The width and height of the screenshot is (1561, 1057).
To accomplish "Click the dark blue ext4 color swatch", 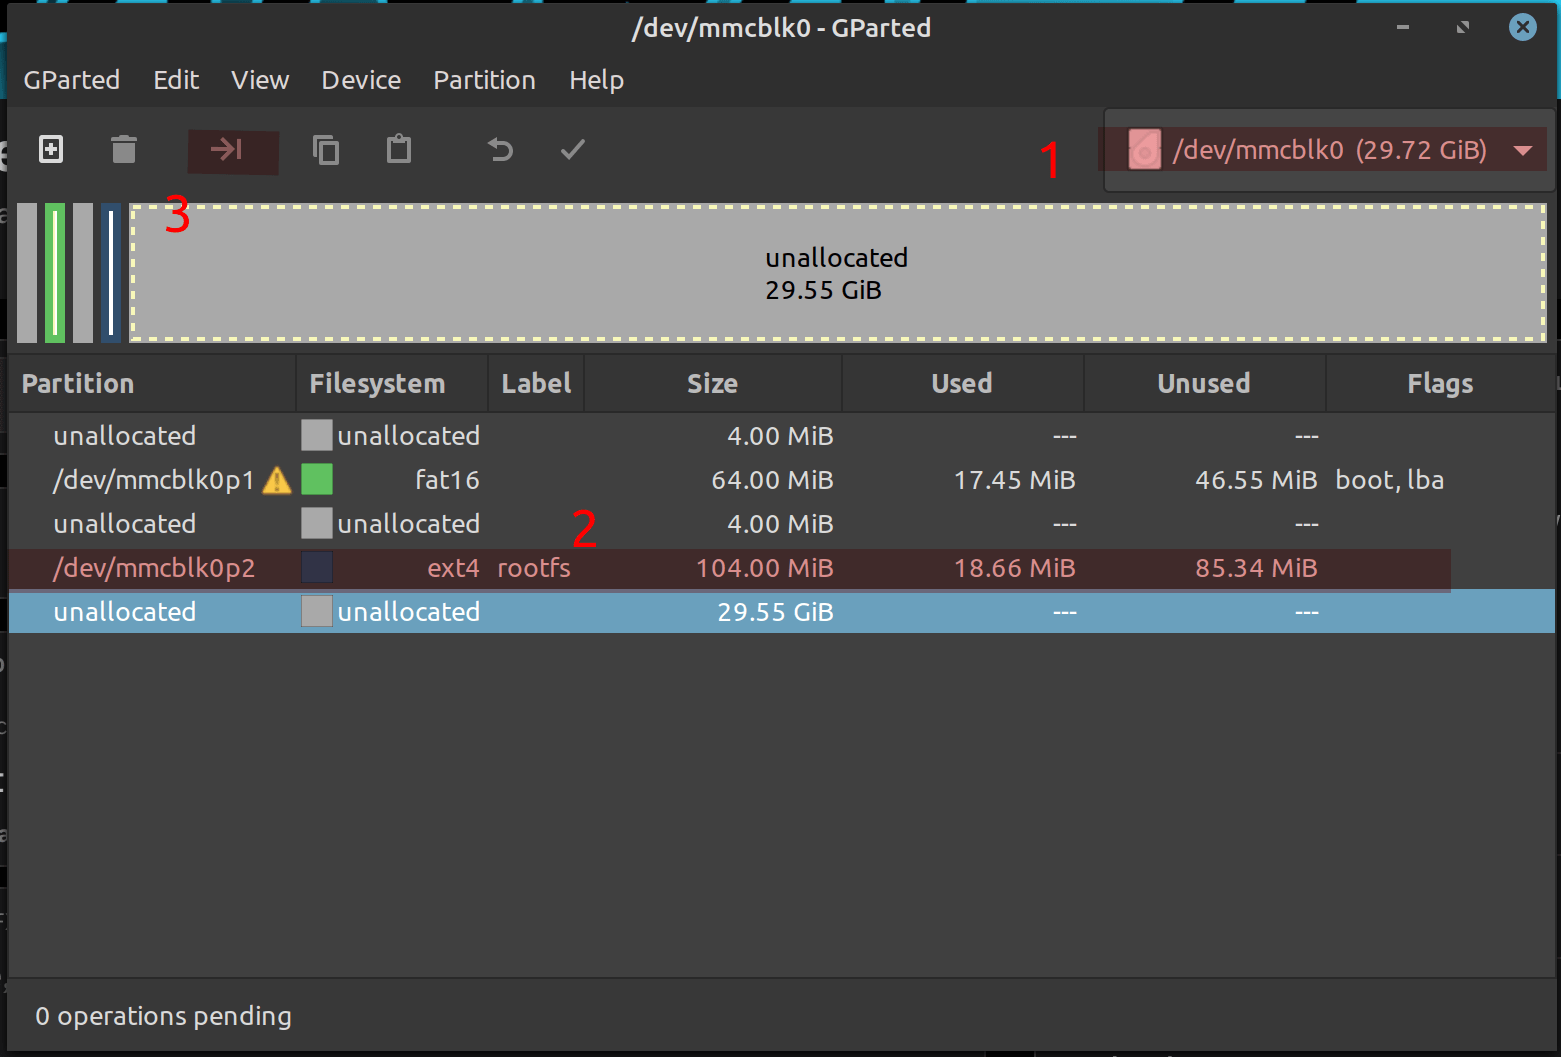I will (x=317, y=568).
